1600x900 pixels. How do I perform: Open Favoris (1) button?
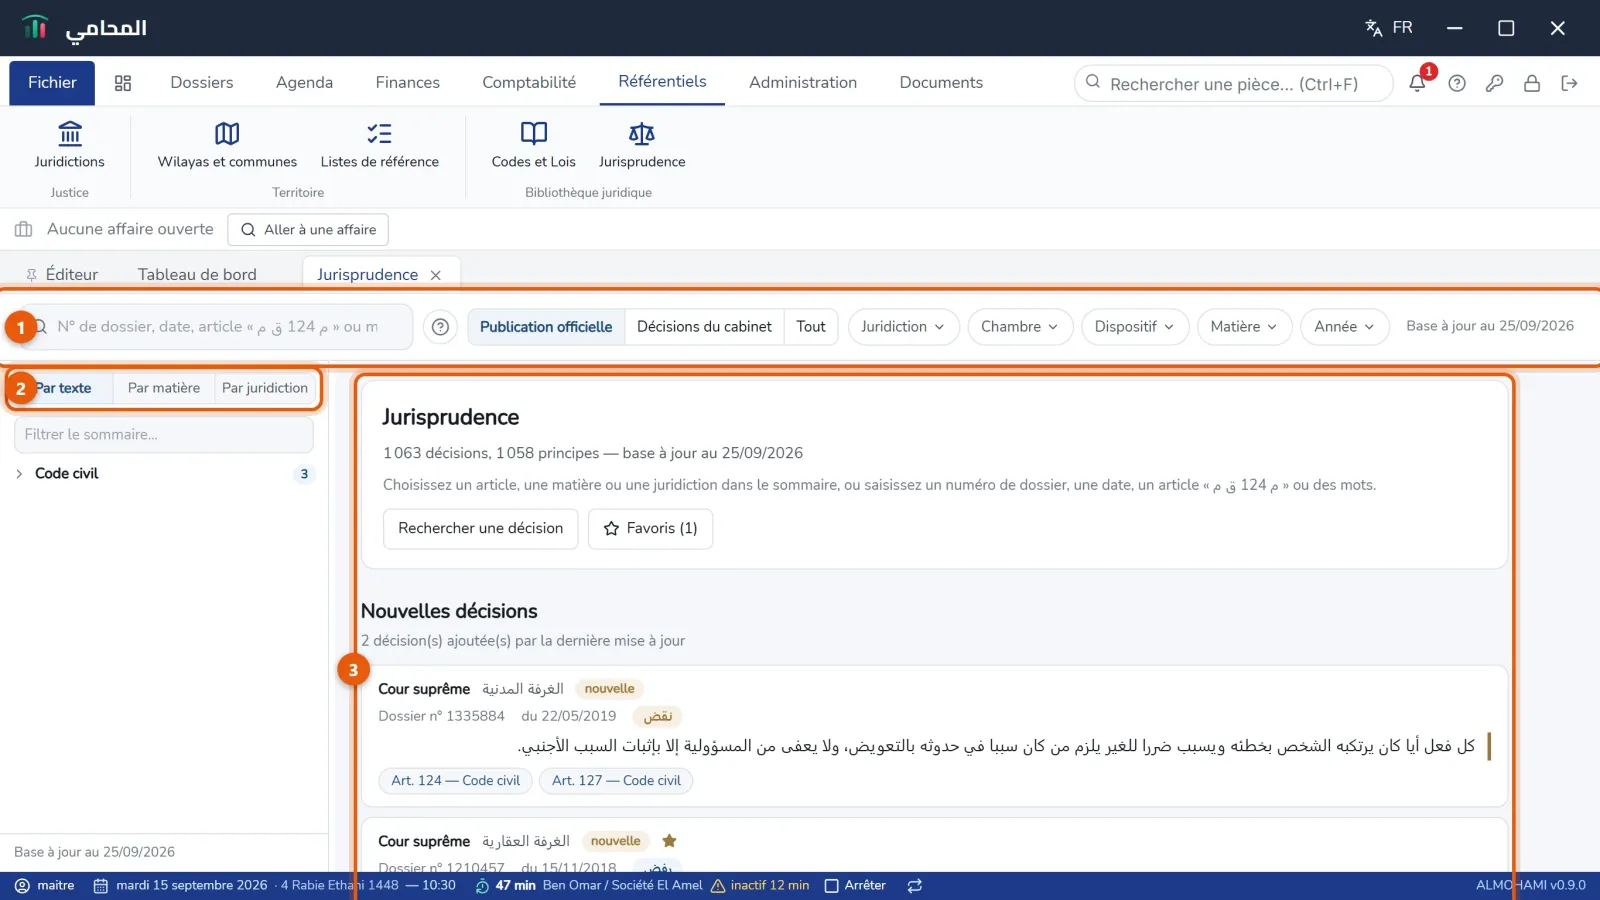(x=651, y=529)
